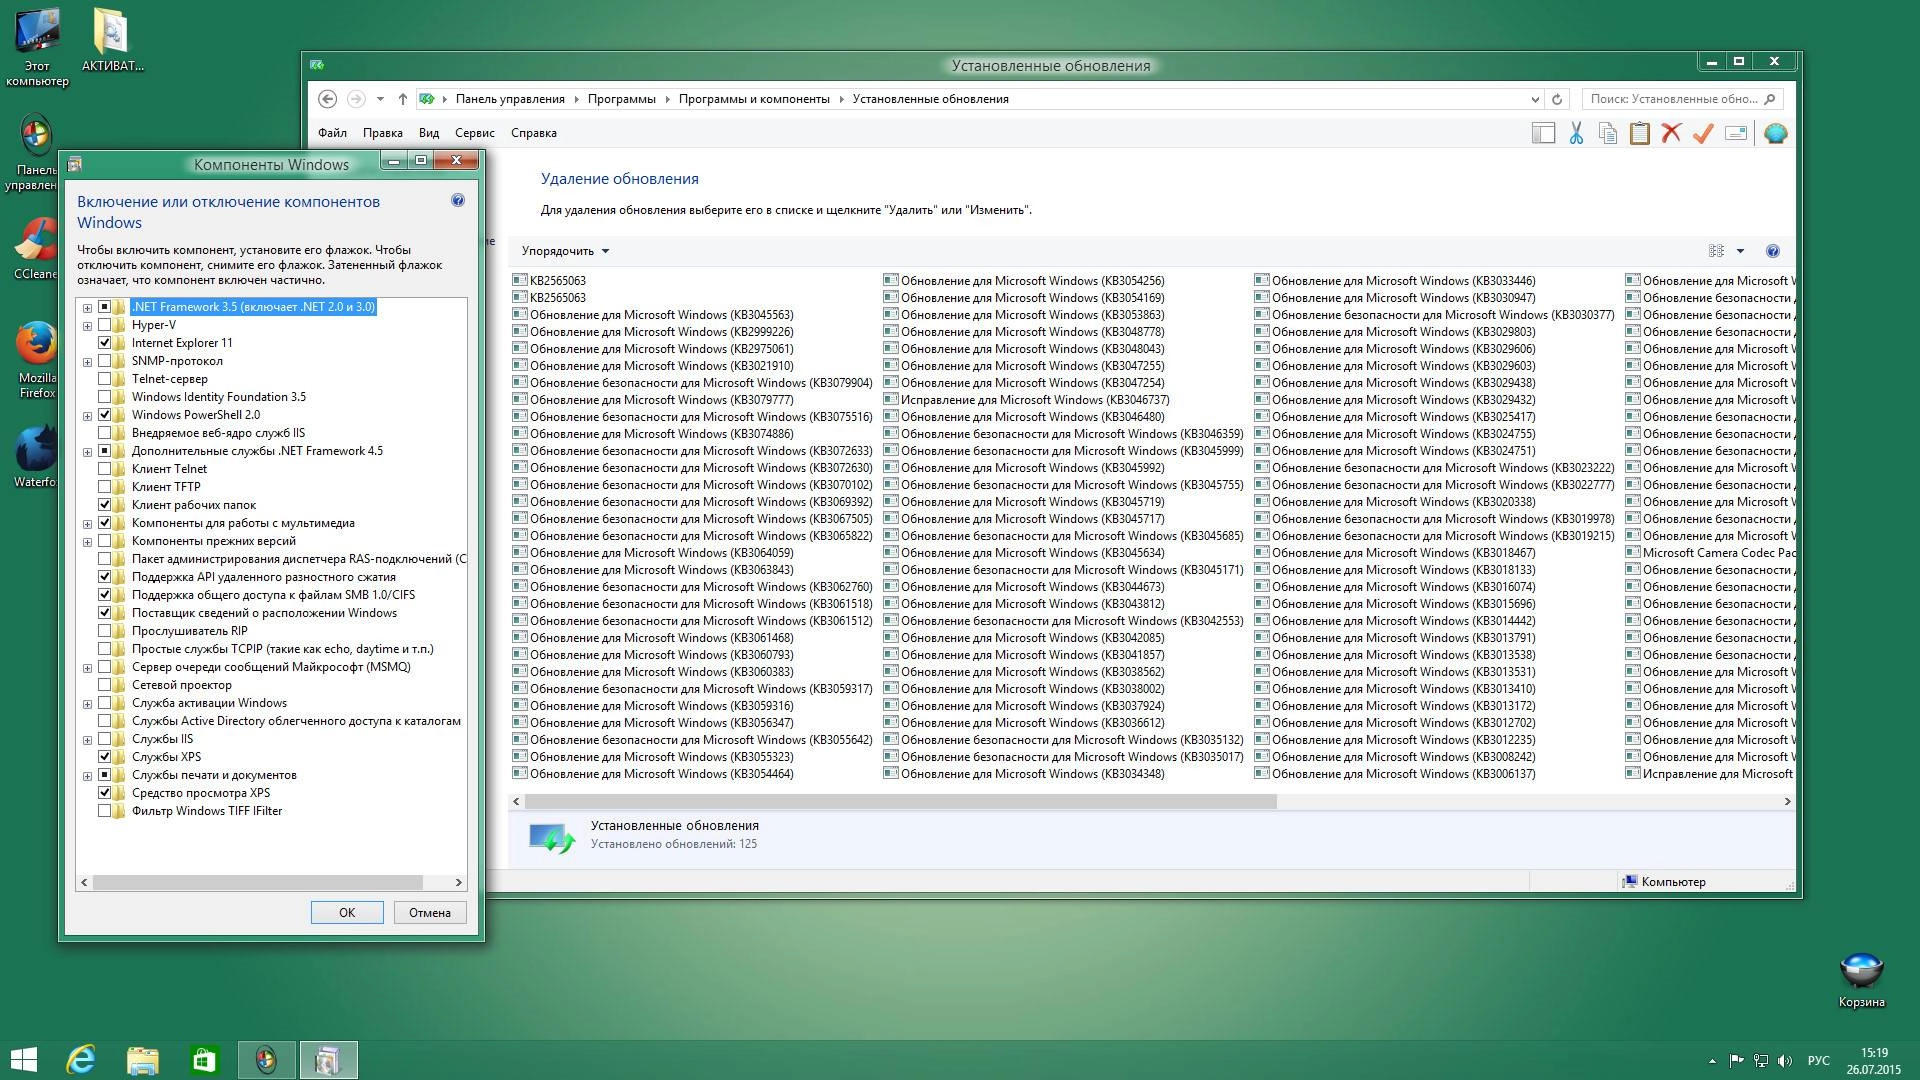This screenshot has width=1920, height=1080.
Task: Go to Панель управления breadcrumb
Action: coord(510,99)
